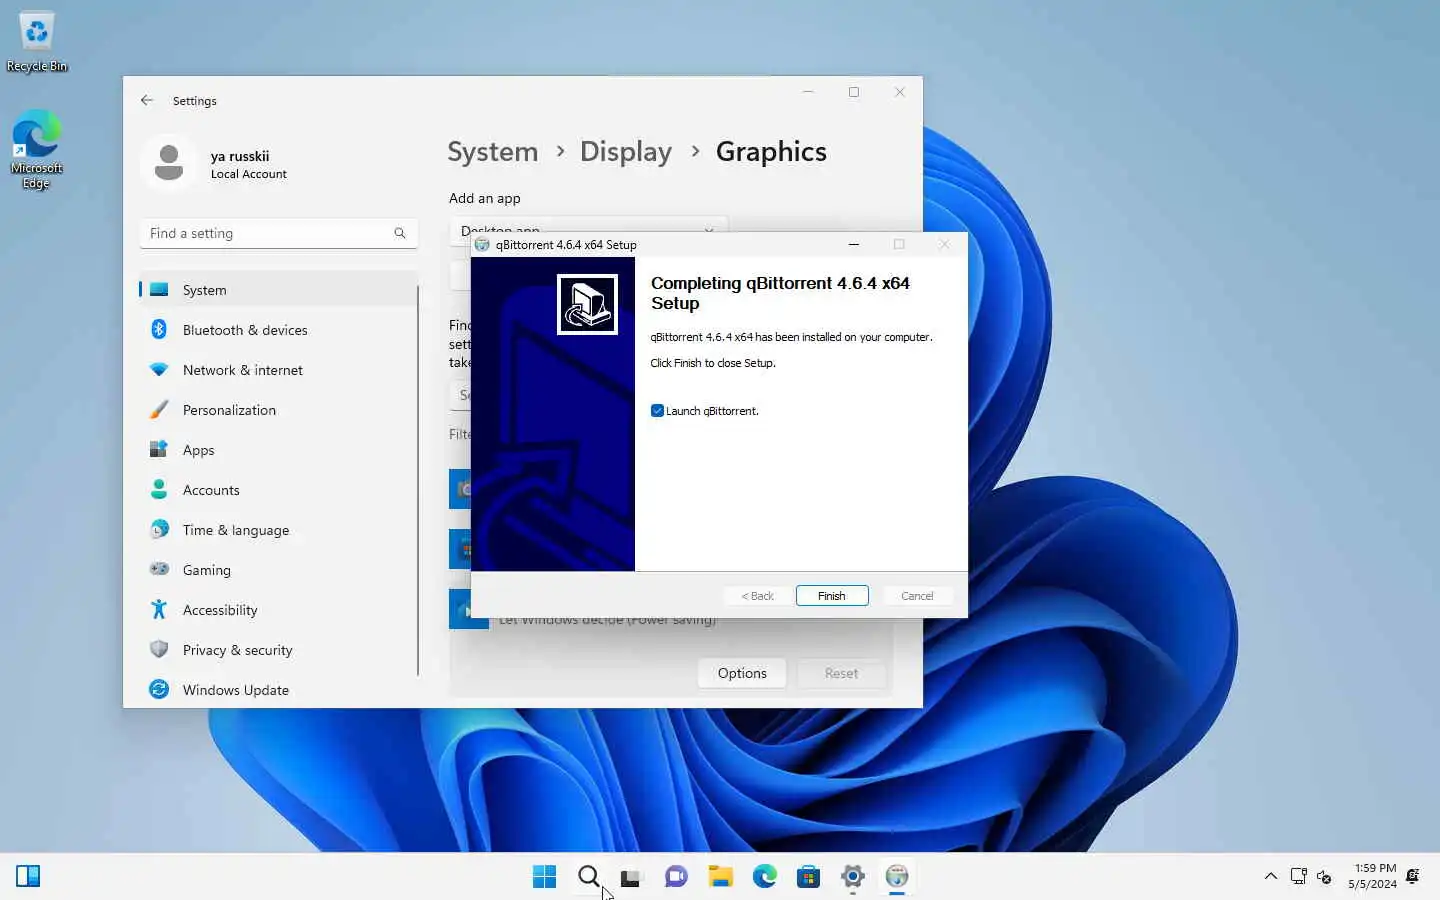Open Microsoft Edge desktop shortcut

pos(37,149)
